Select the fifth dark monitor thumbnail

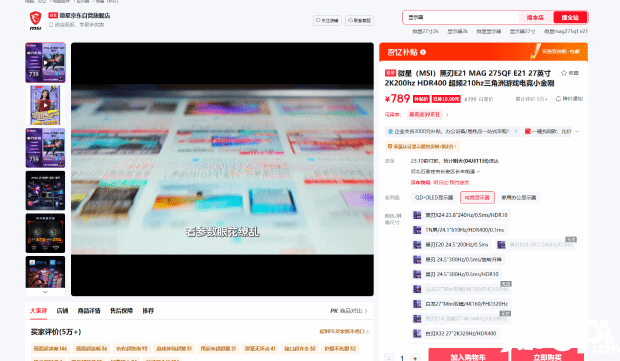[45, 233]
